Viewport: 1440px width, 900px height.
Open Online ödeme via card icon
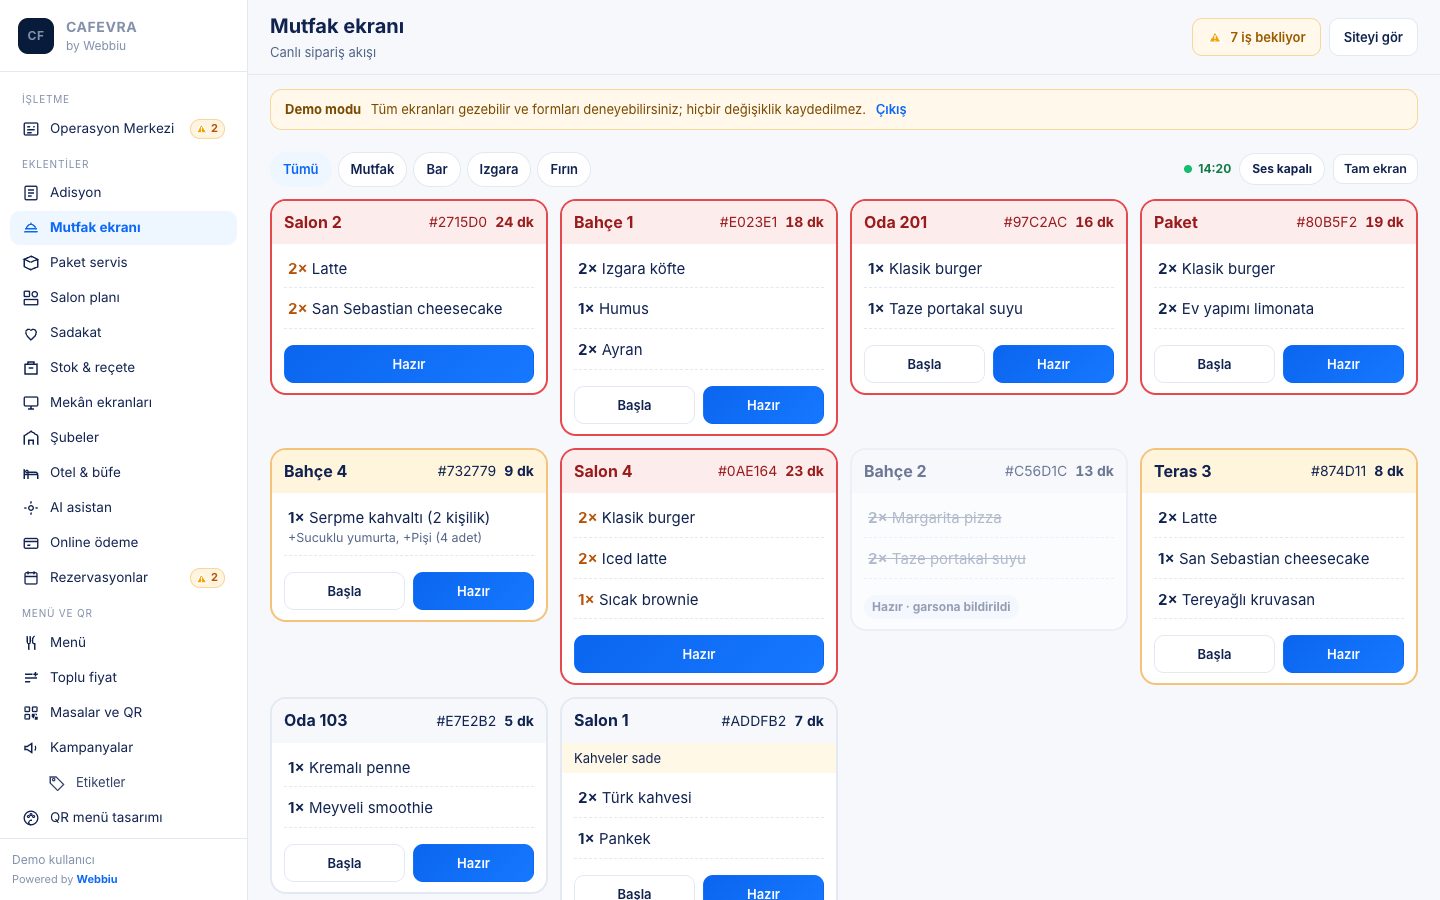click(31, 543)
